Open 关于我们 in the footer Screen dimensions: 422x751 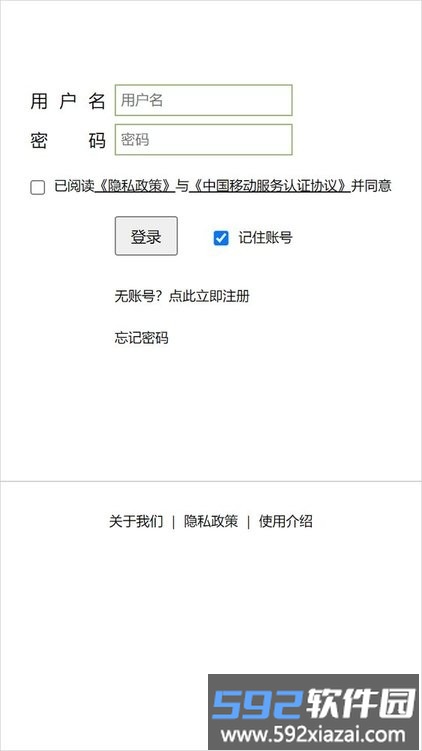[136, 521]
